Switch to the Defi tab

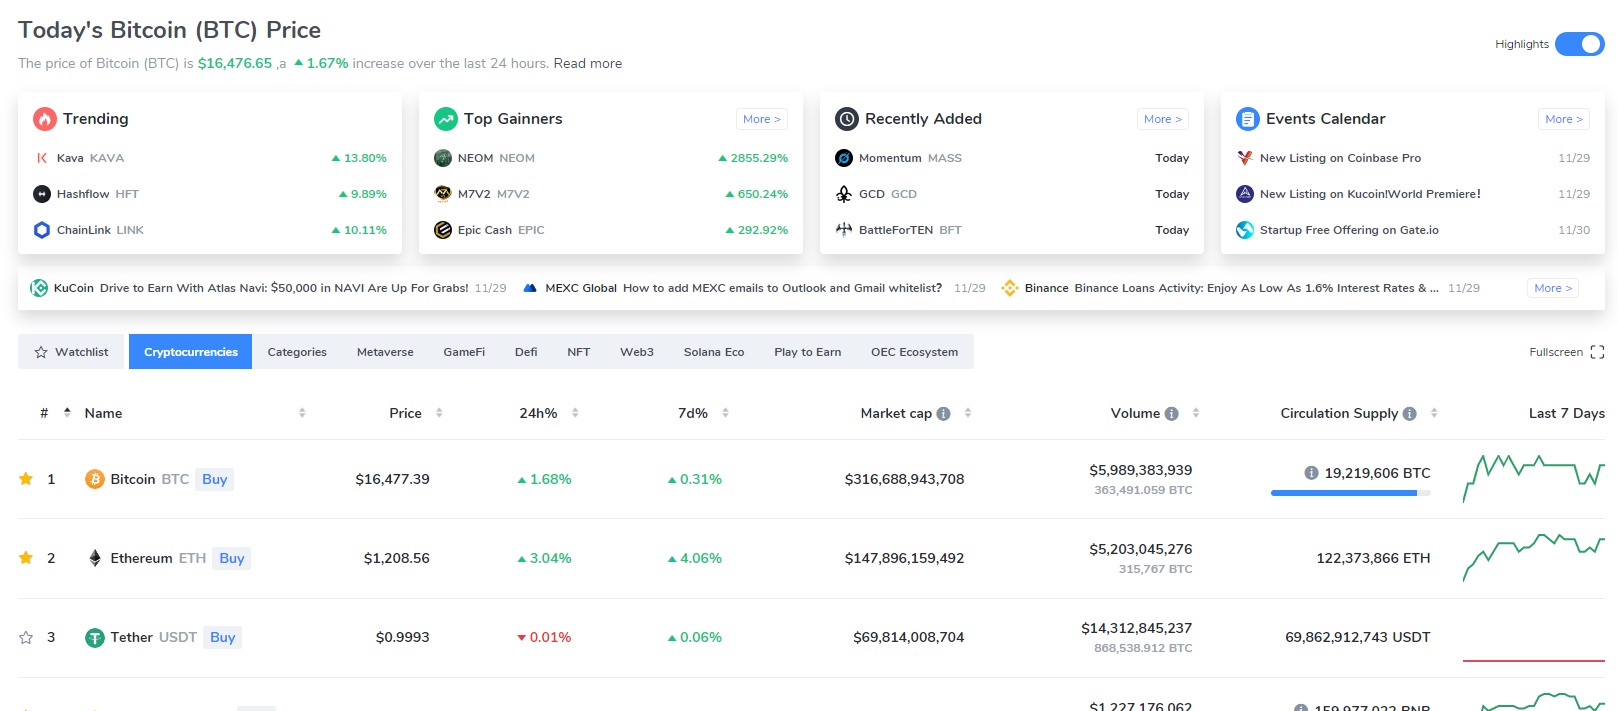(x=526, y=352)
